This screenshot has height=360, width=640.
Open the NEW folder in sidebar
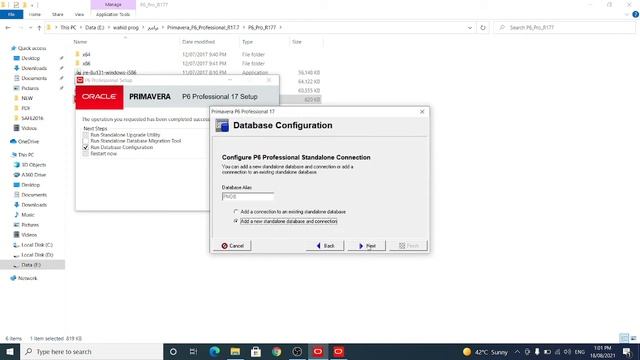[x=27, y=98]
